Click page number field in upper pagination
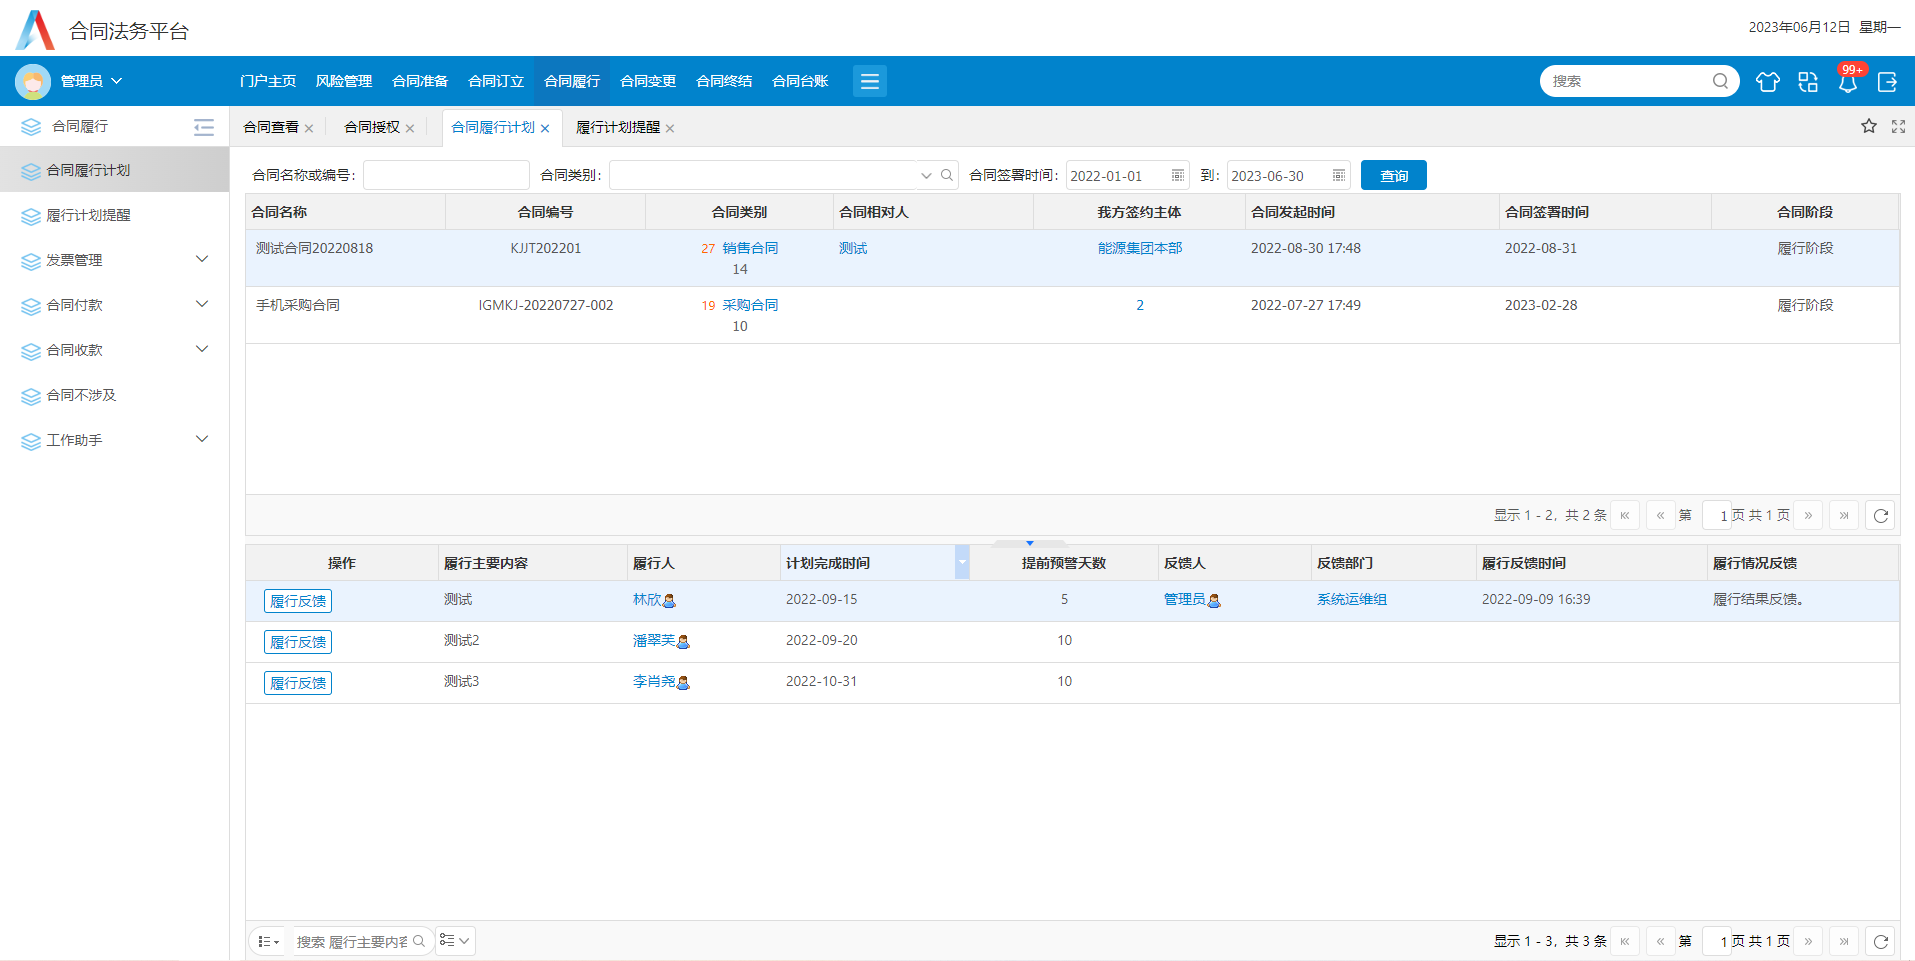1915x961 pixels. point(1716,515)
